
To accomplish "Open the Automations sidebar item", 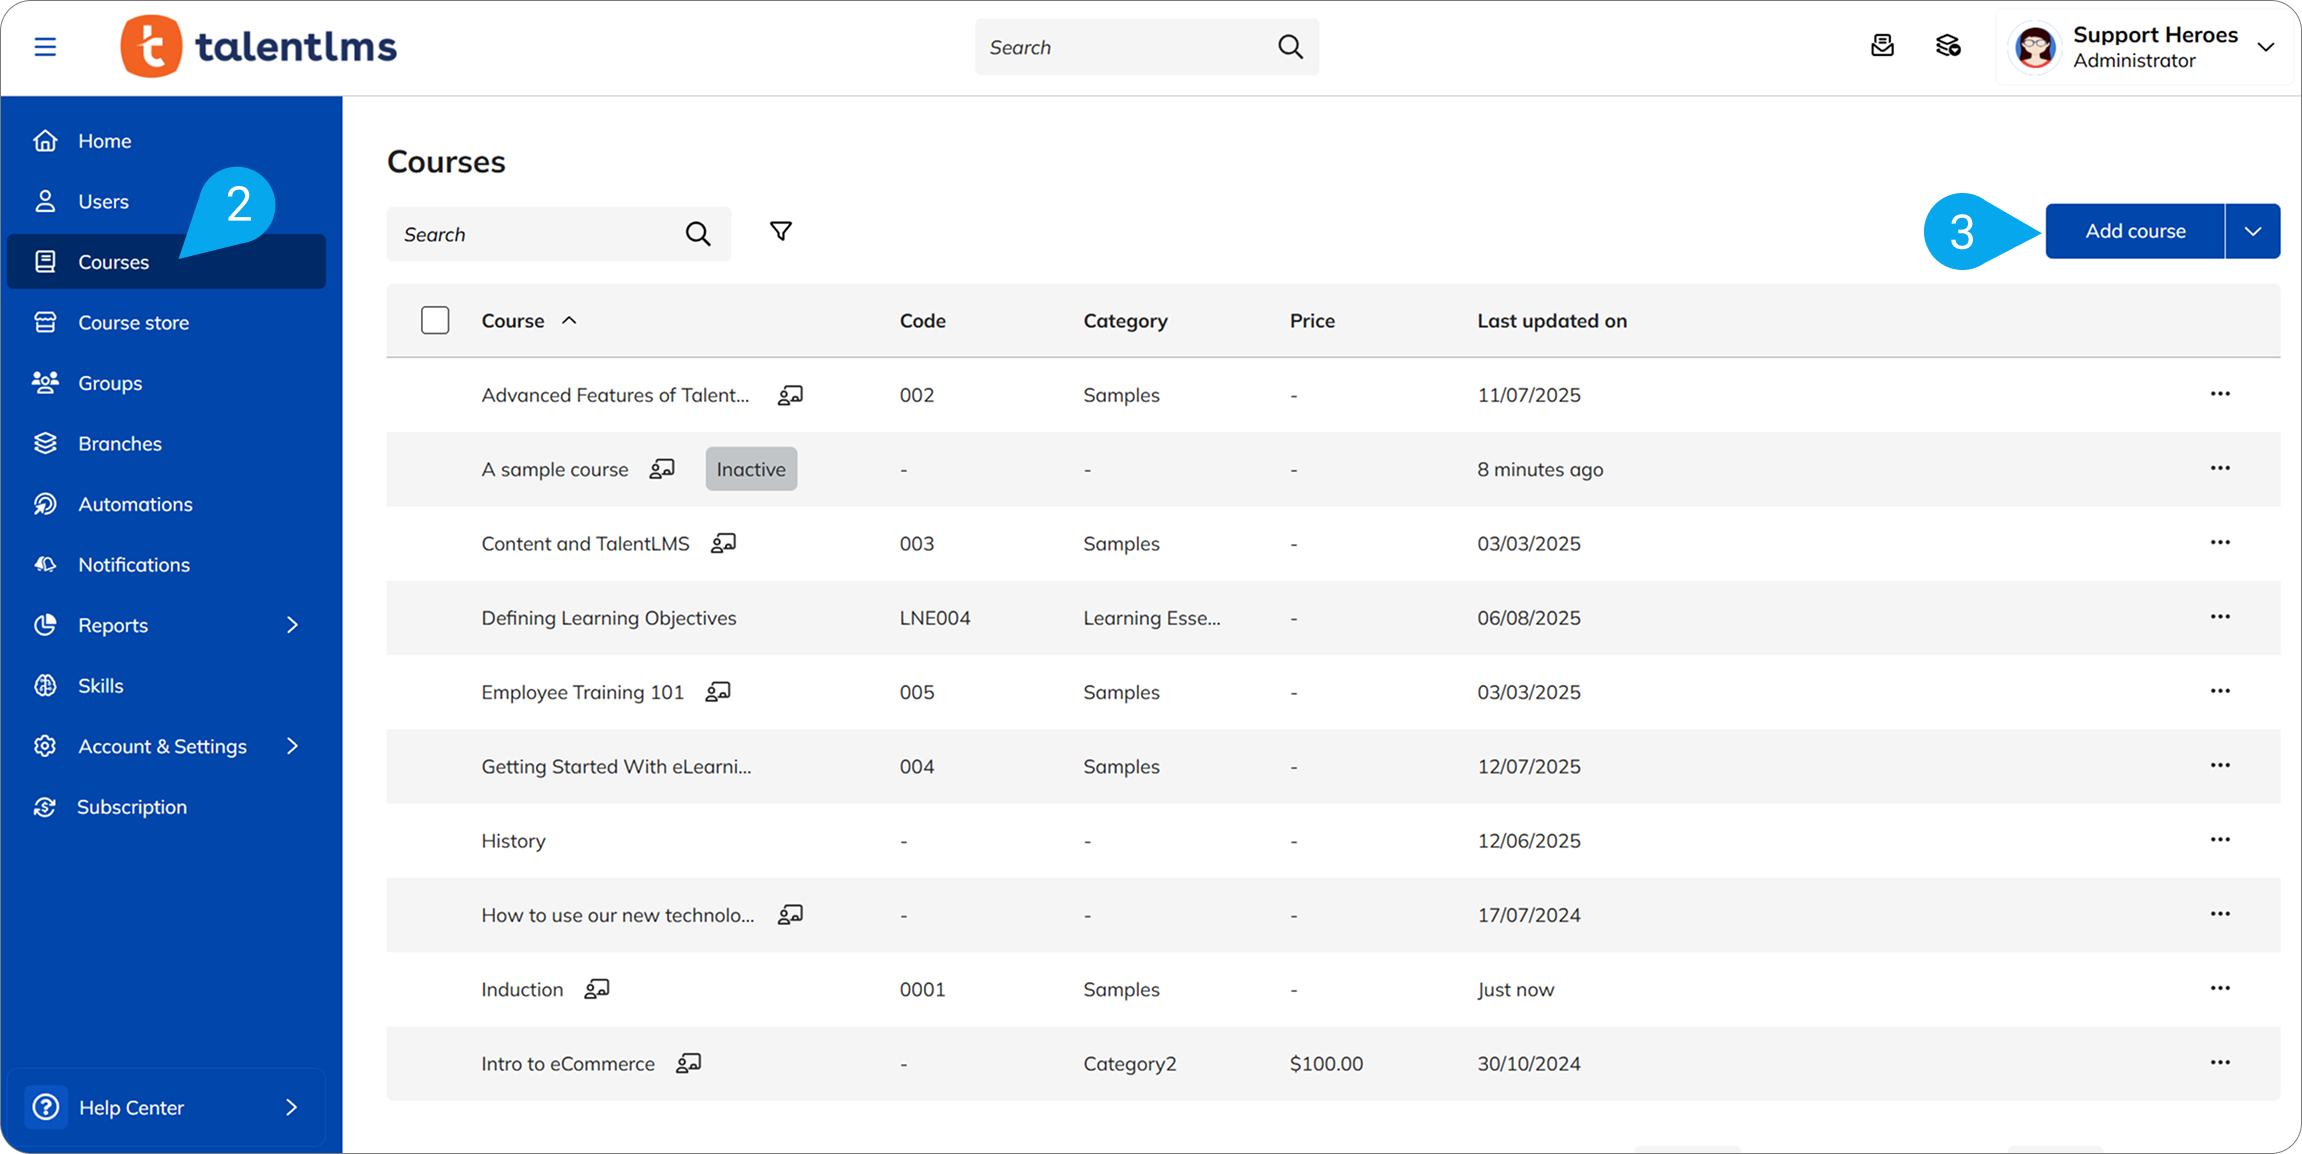I will [135, 504].
